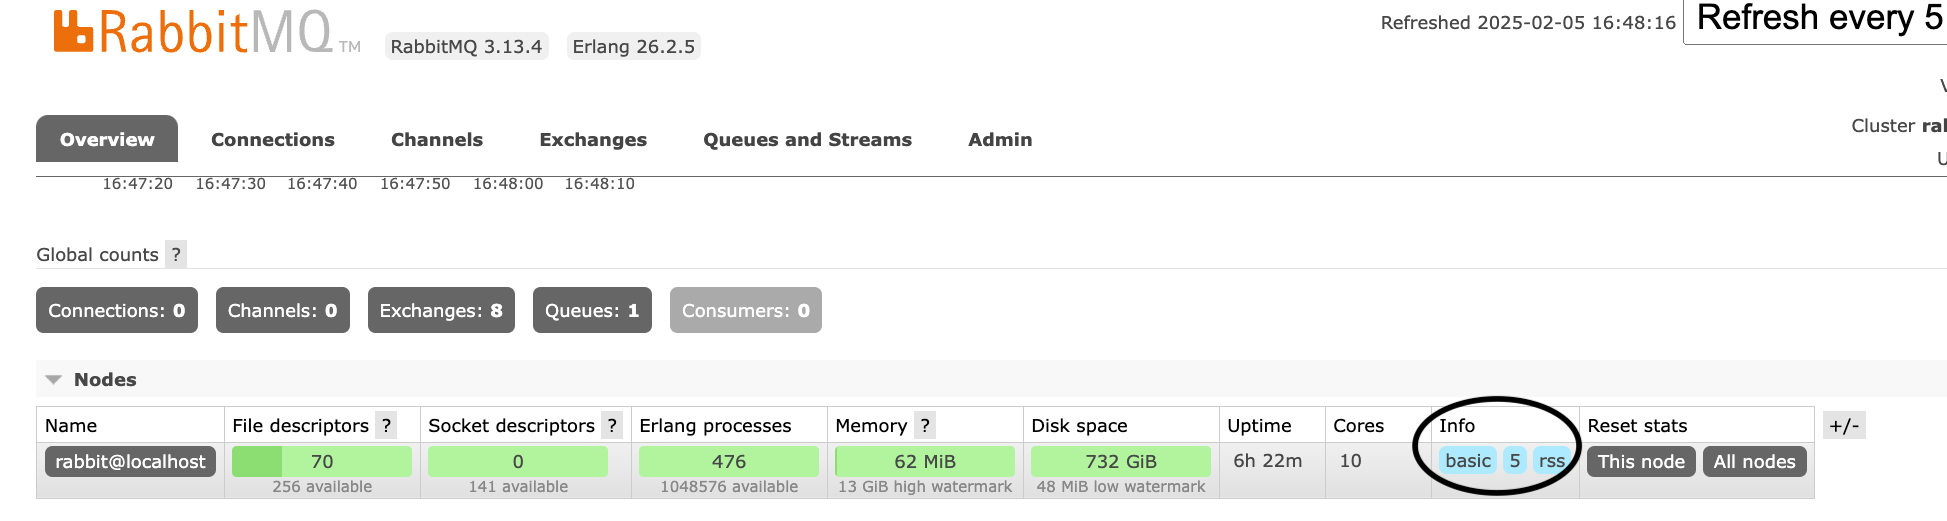Open Global counts help question mark

[176, 254]
